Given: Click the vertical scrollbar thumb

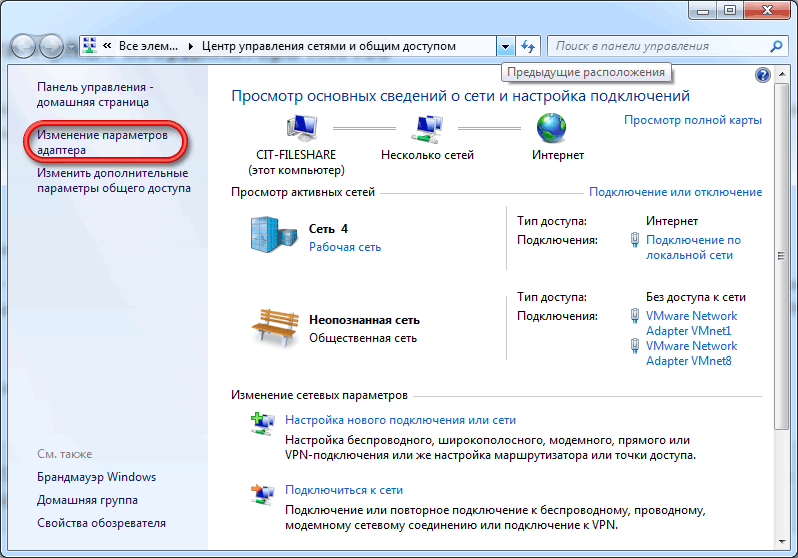Looking at the screenshot, I should pyautogui.click(x=781, y=256).
